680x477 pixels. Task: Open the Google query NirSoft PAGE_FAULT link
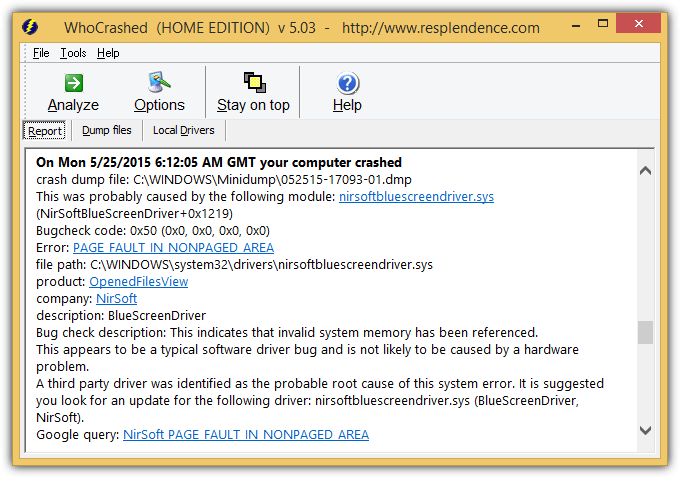[x=246, y=435]
